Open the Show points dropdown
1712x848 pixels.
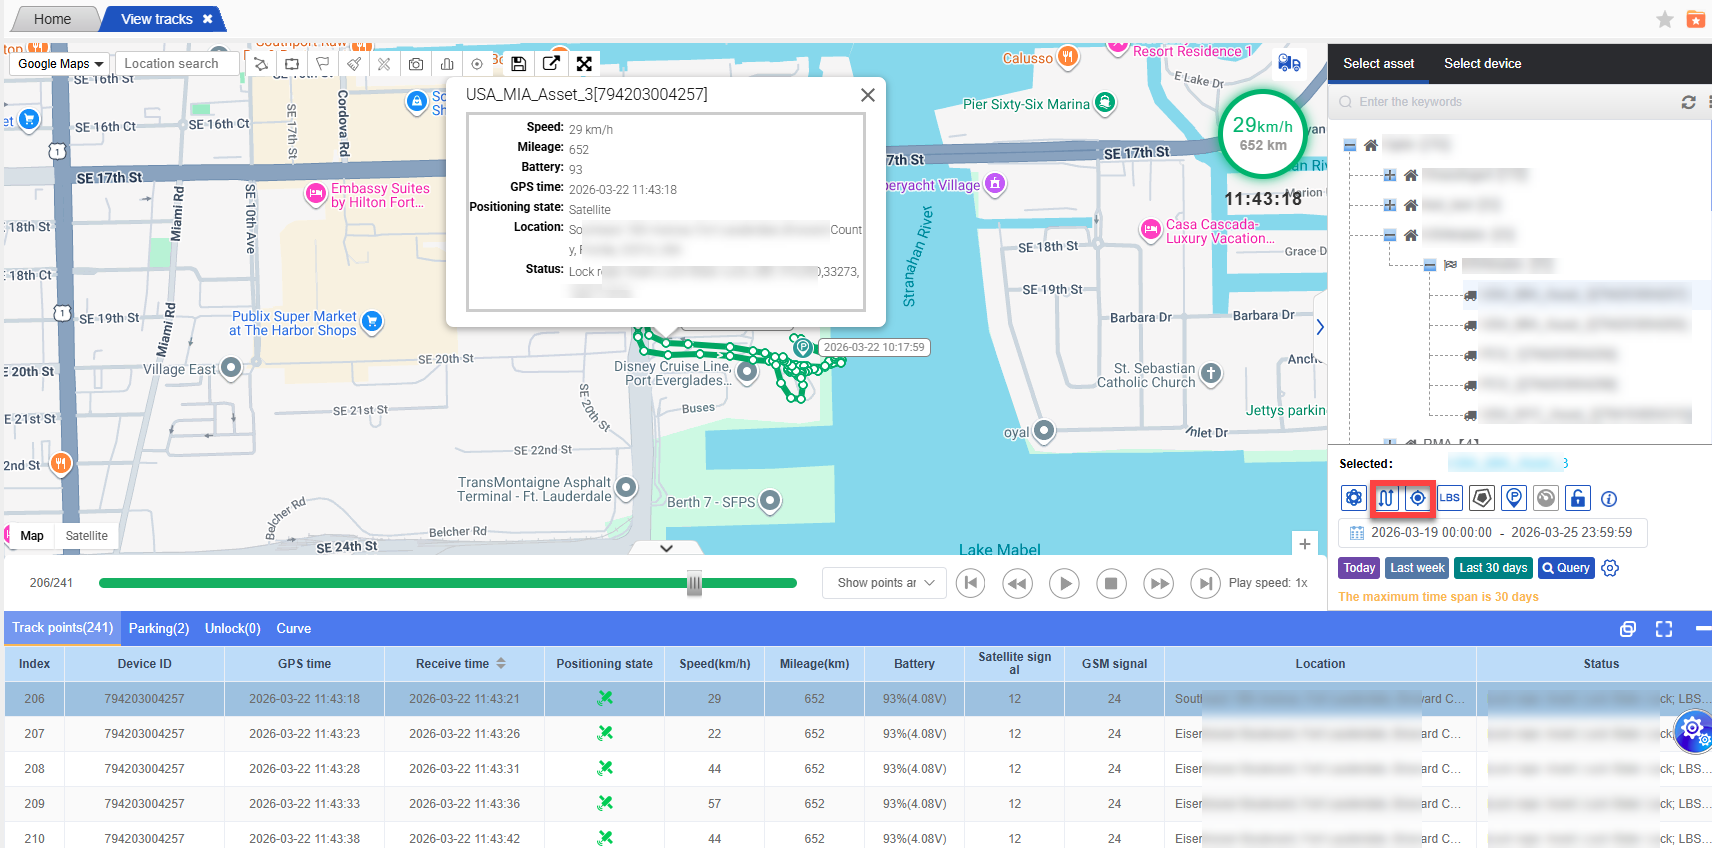click(885, 583)
